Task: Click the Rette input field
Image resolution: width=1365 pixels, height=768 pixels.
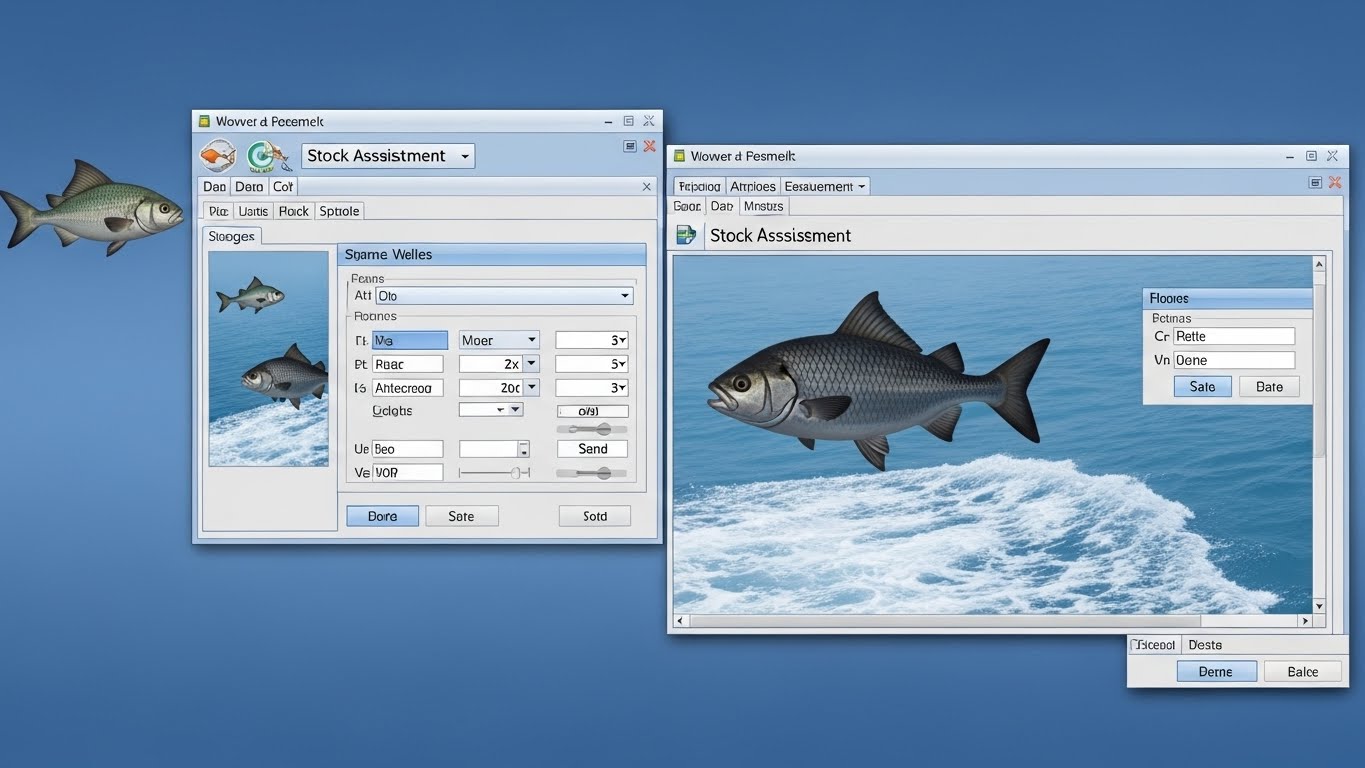Action: pos(1233,337)
